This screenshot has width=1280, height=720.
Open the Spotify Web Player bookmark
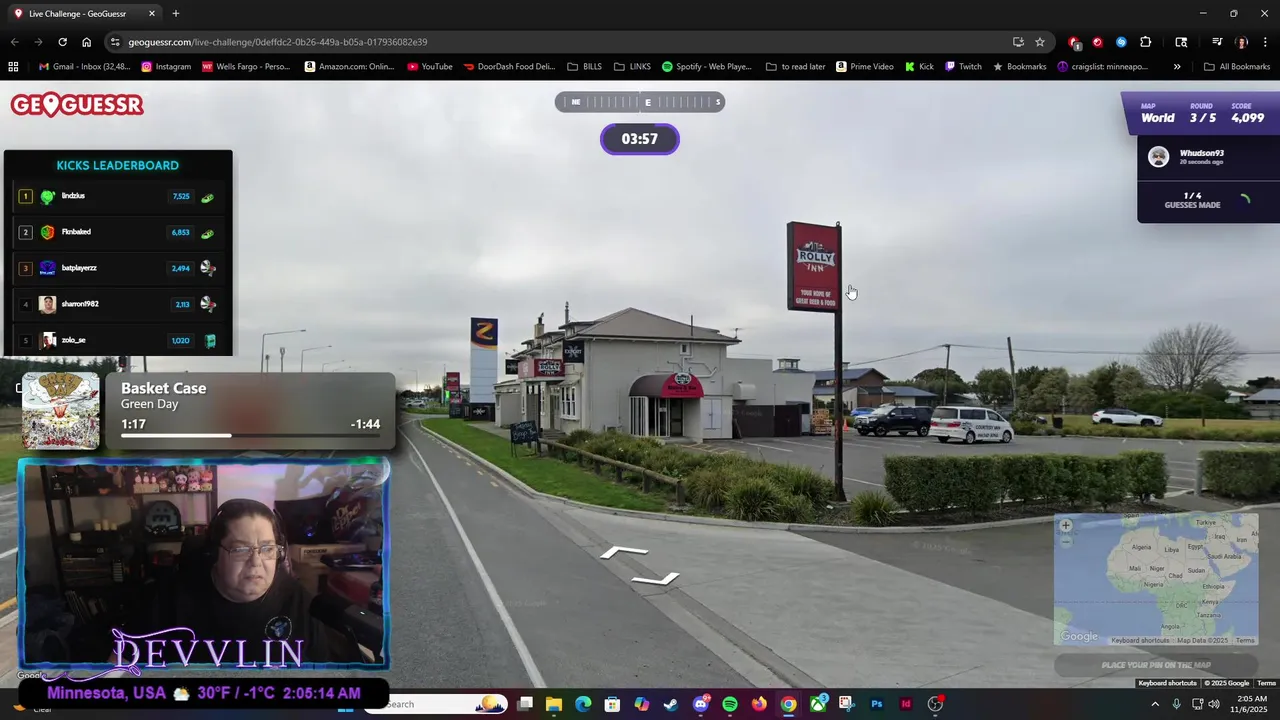(x=706, y=67)
